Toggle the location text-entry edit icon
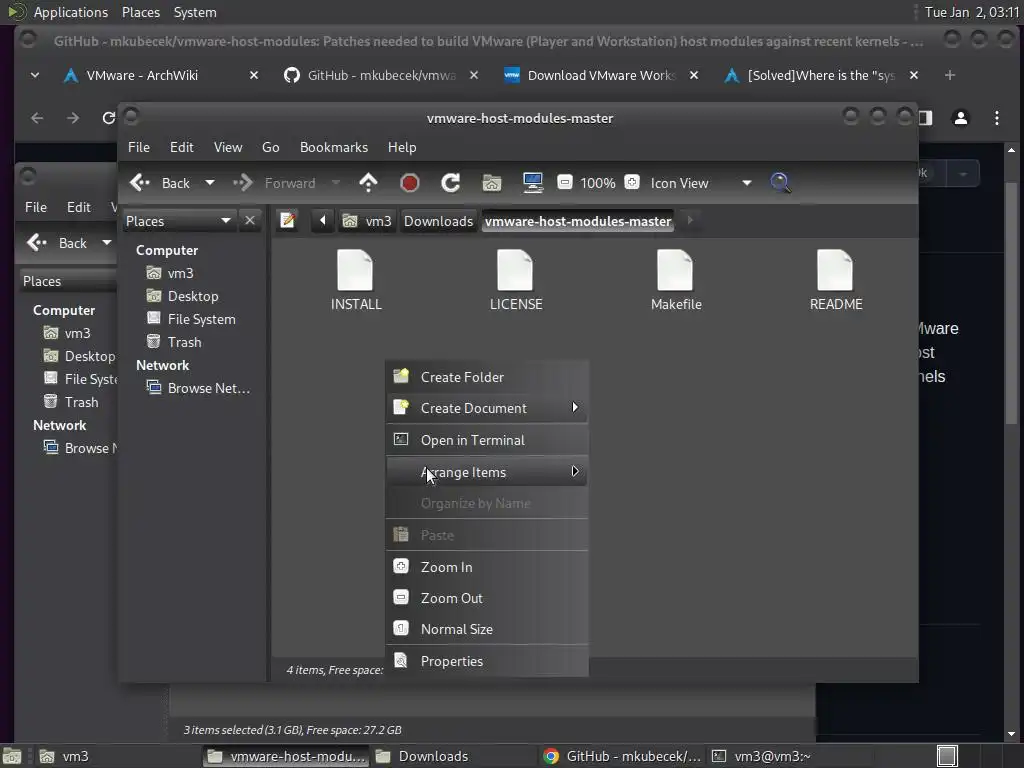The height and width of the screenshot is (768, 1024). [287, 221]
